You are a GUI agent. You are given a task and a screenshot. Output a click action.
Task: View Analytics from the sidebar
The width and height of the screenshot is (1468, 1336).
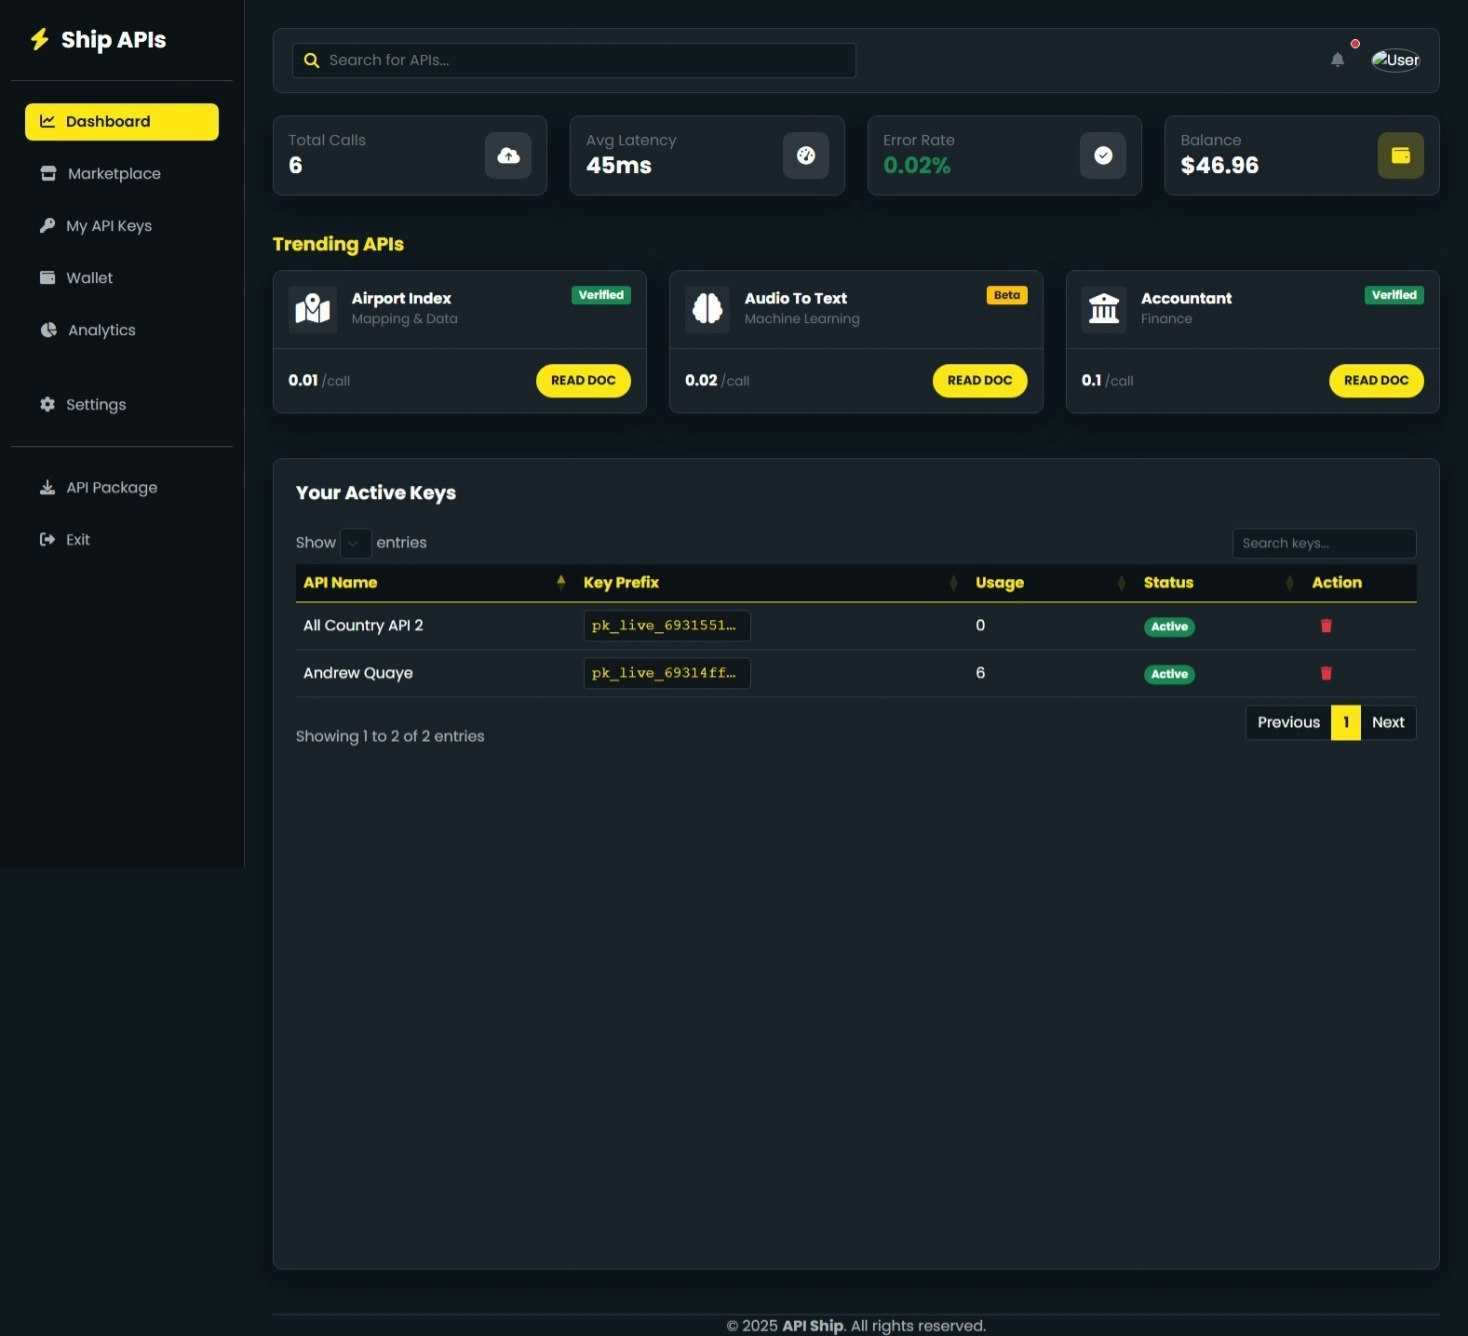pos(100,329)
